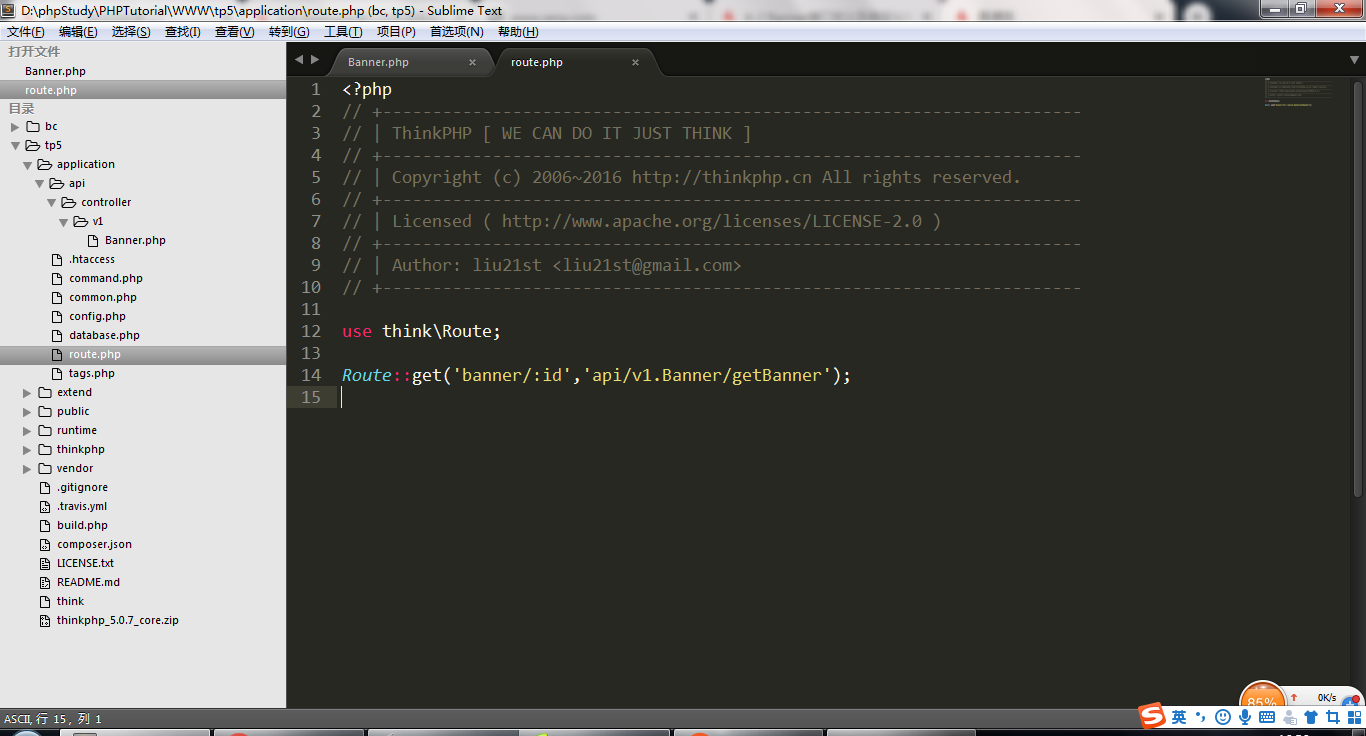This screenshot has height=736, width=1366.
Task: Collapse the controller folder arrow
Action: (x=51, y=203)
